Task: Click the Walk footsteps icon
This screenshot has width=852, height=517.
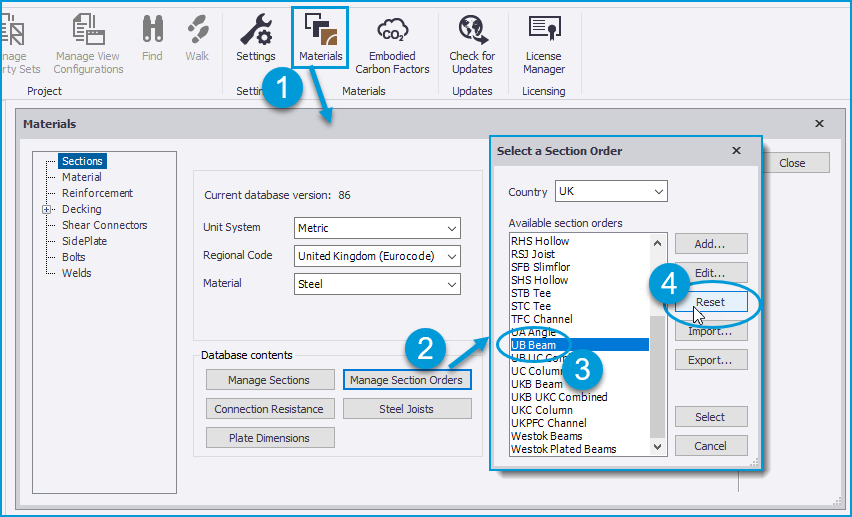Action: coord(197,29)
